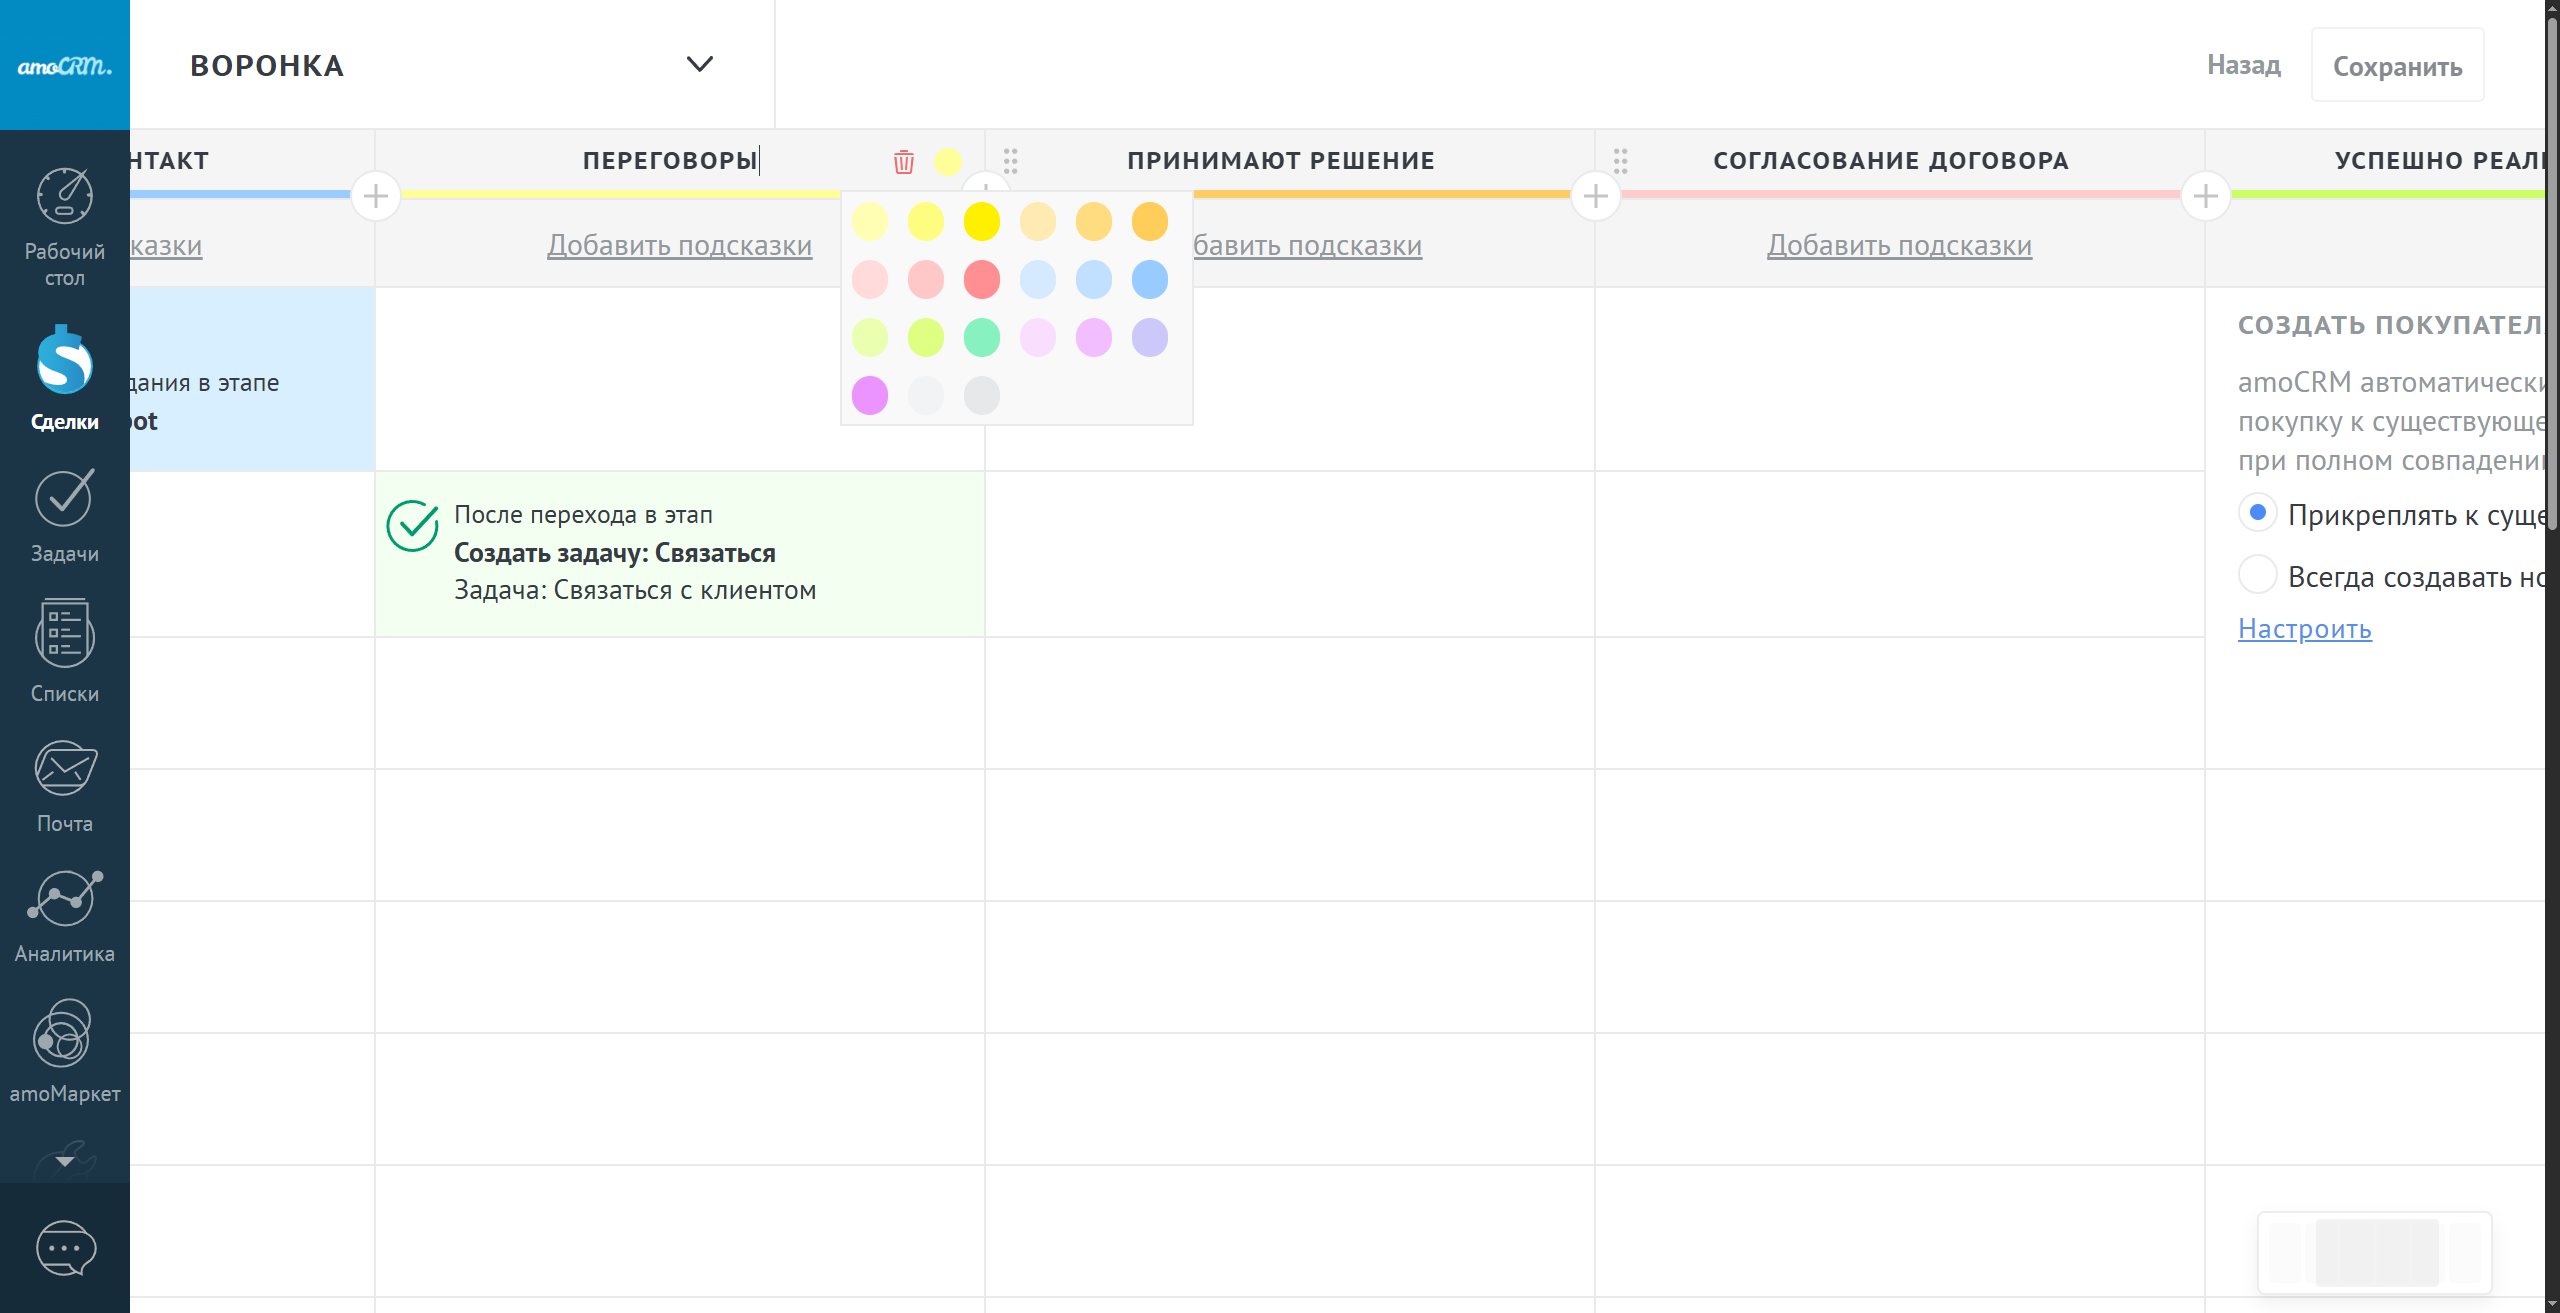The image size is (2560, 1313).
Task: Add stage with plus before СОГЛАСОВАНИЕ ДОГОВОРА
Action: coord(1595,196)
